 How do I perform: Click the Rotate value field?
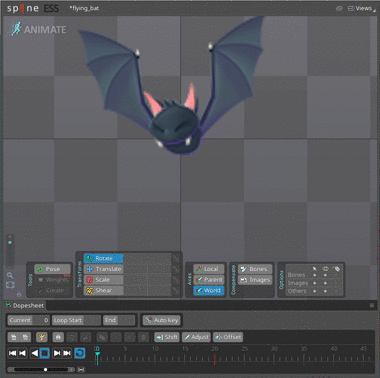[x=147, y=258]
